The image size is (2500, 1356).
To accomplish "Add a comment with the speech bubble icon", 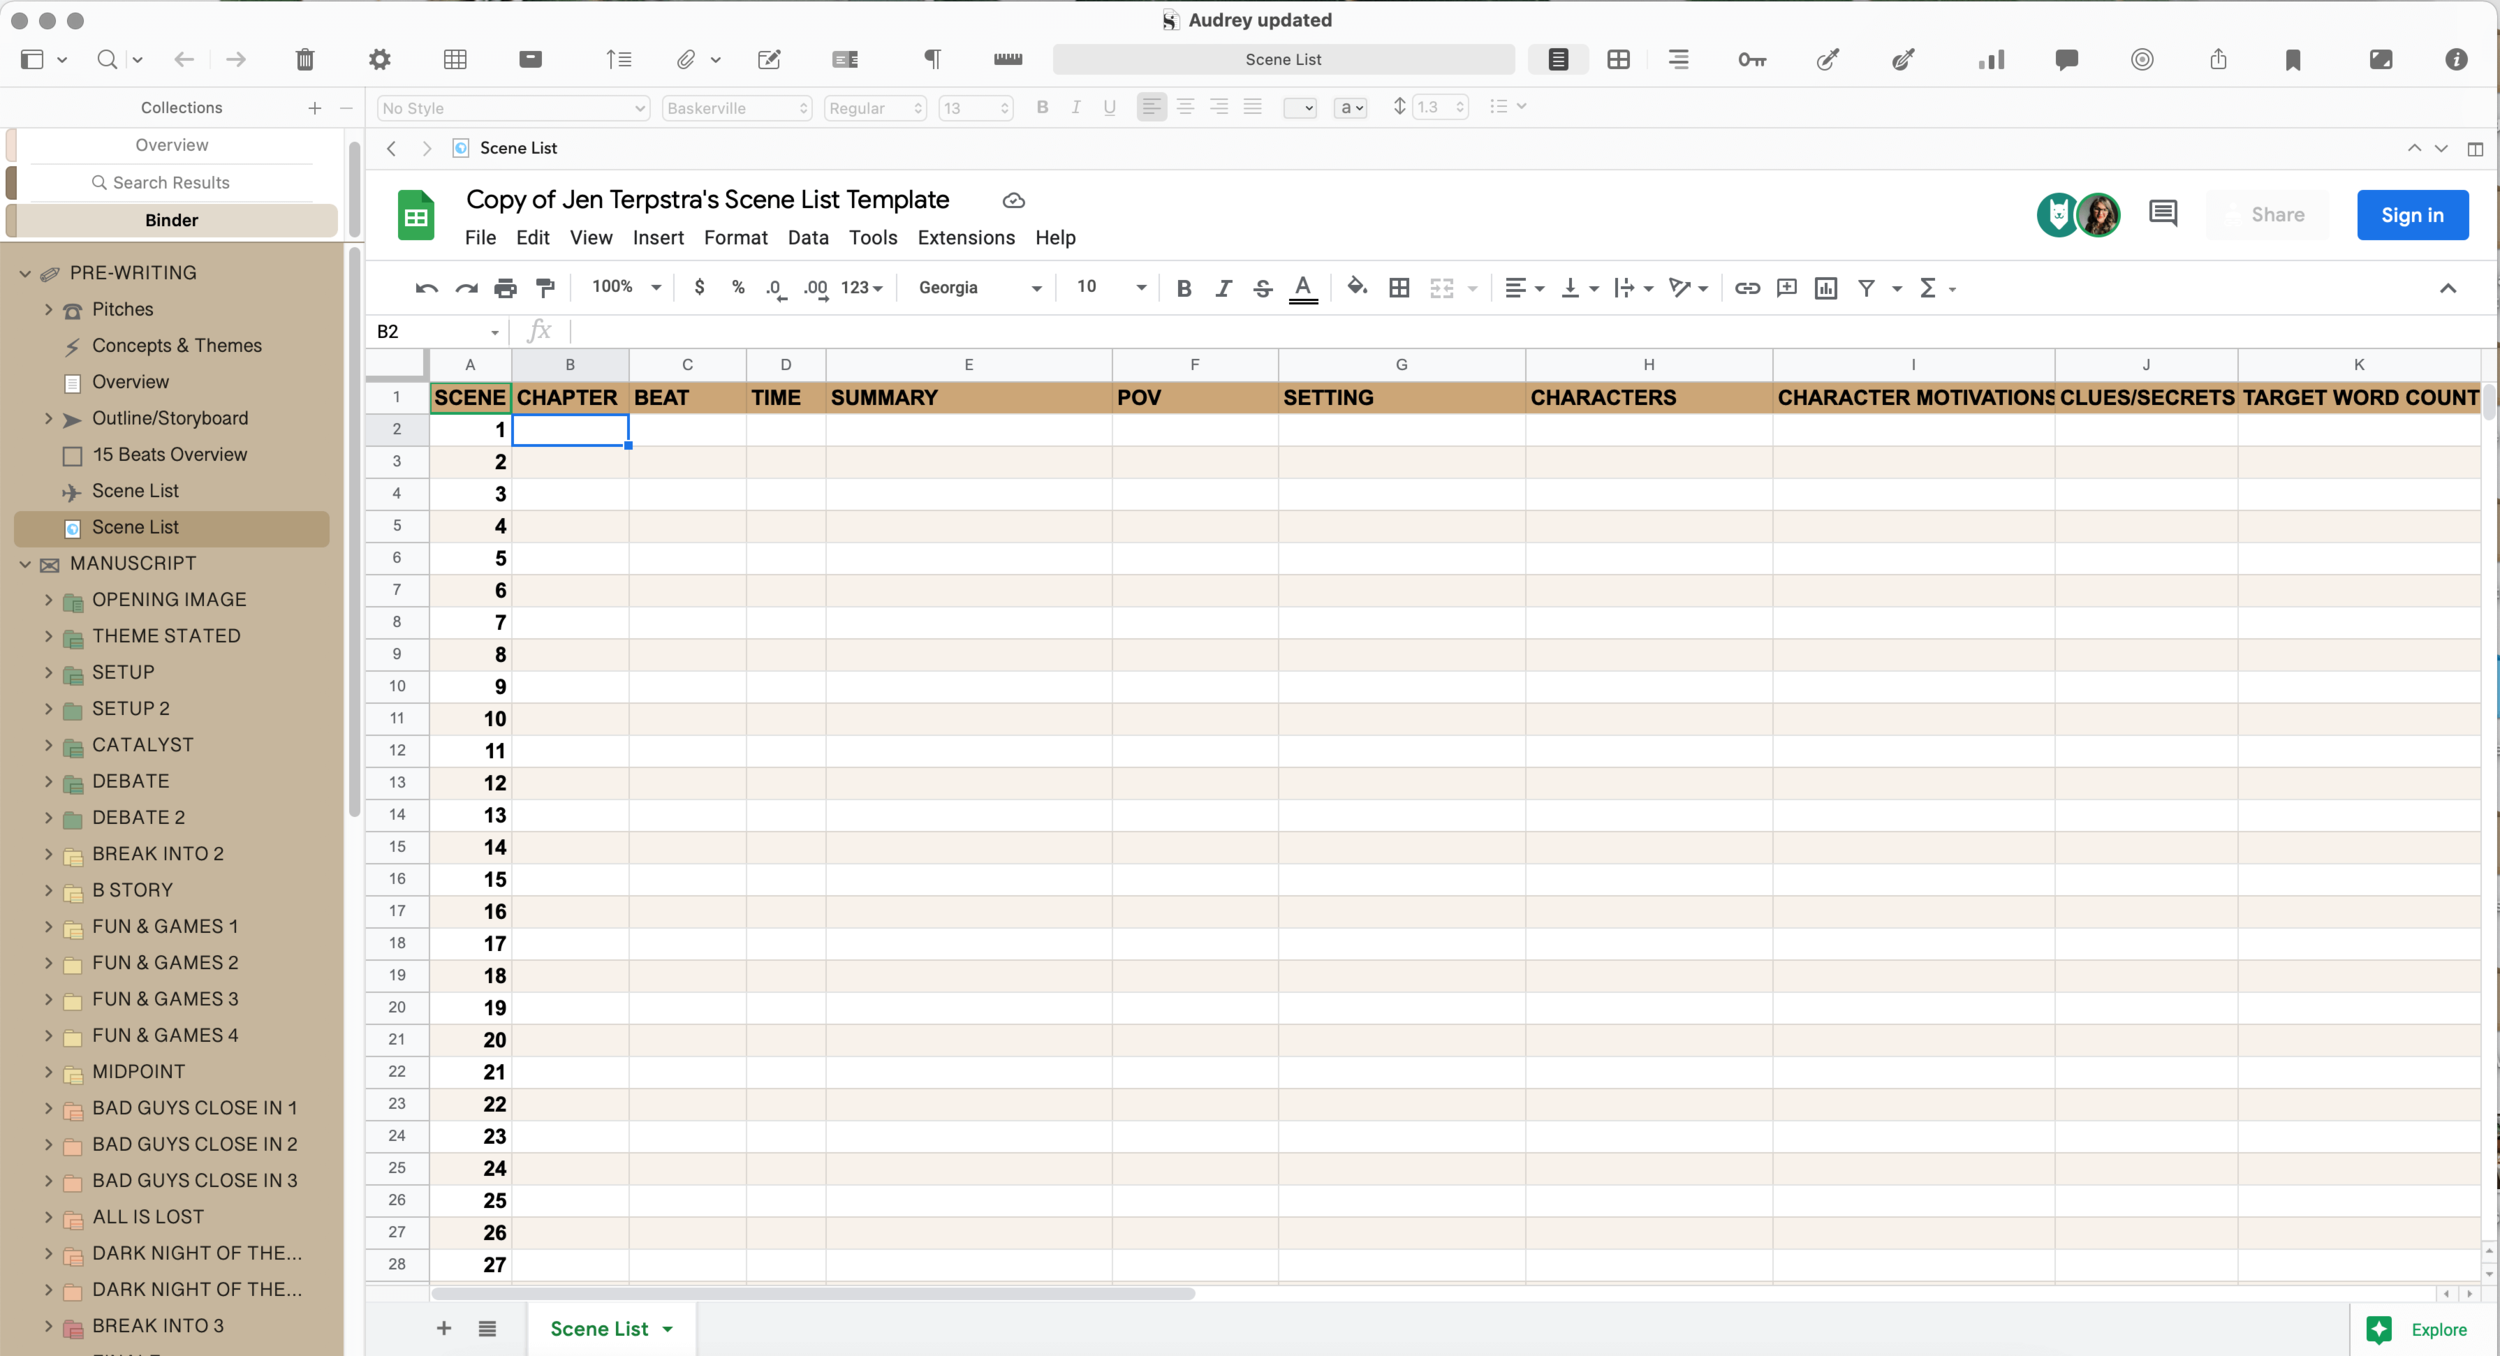I will (2067, 60).
